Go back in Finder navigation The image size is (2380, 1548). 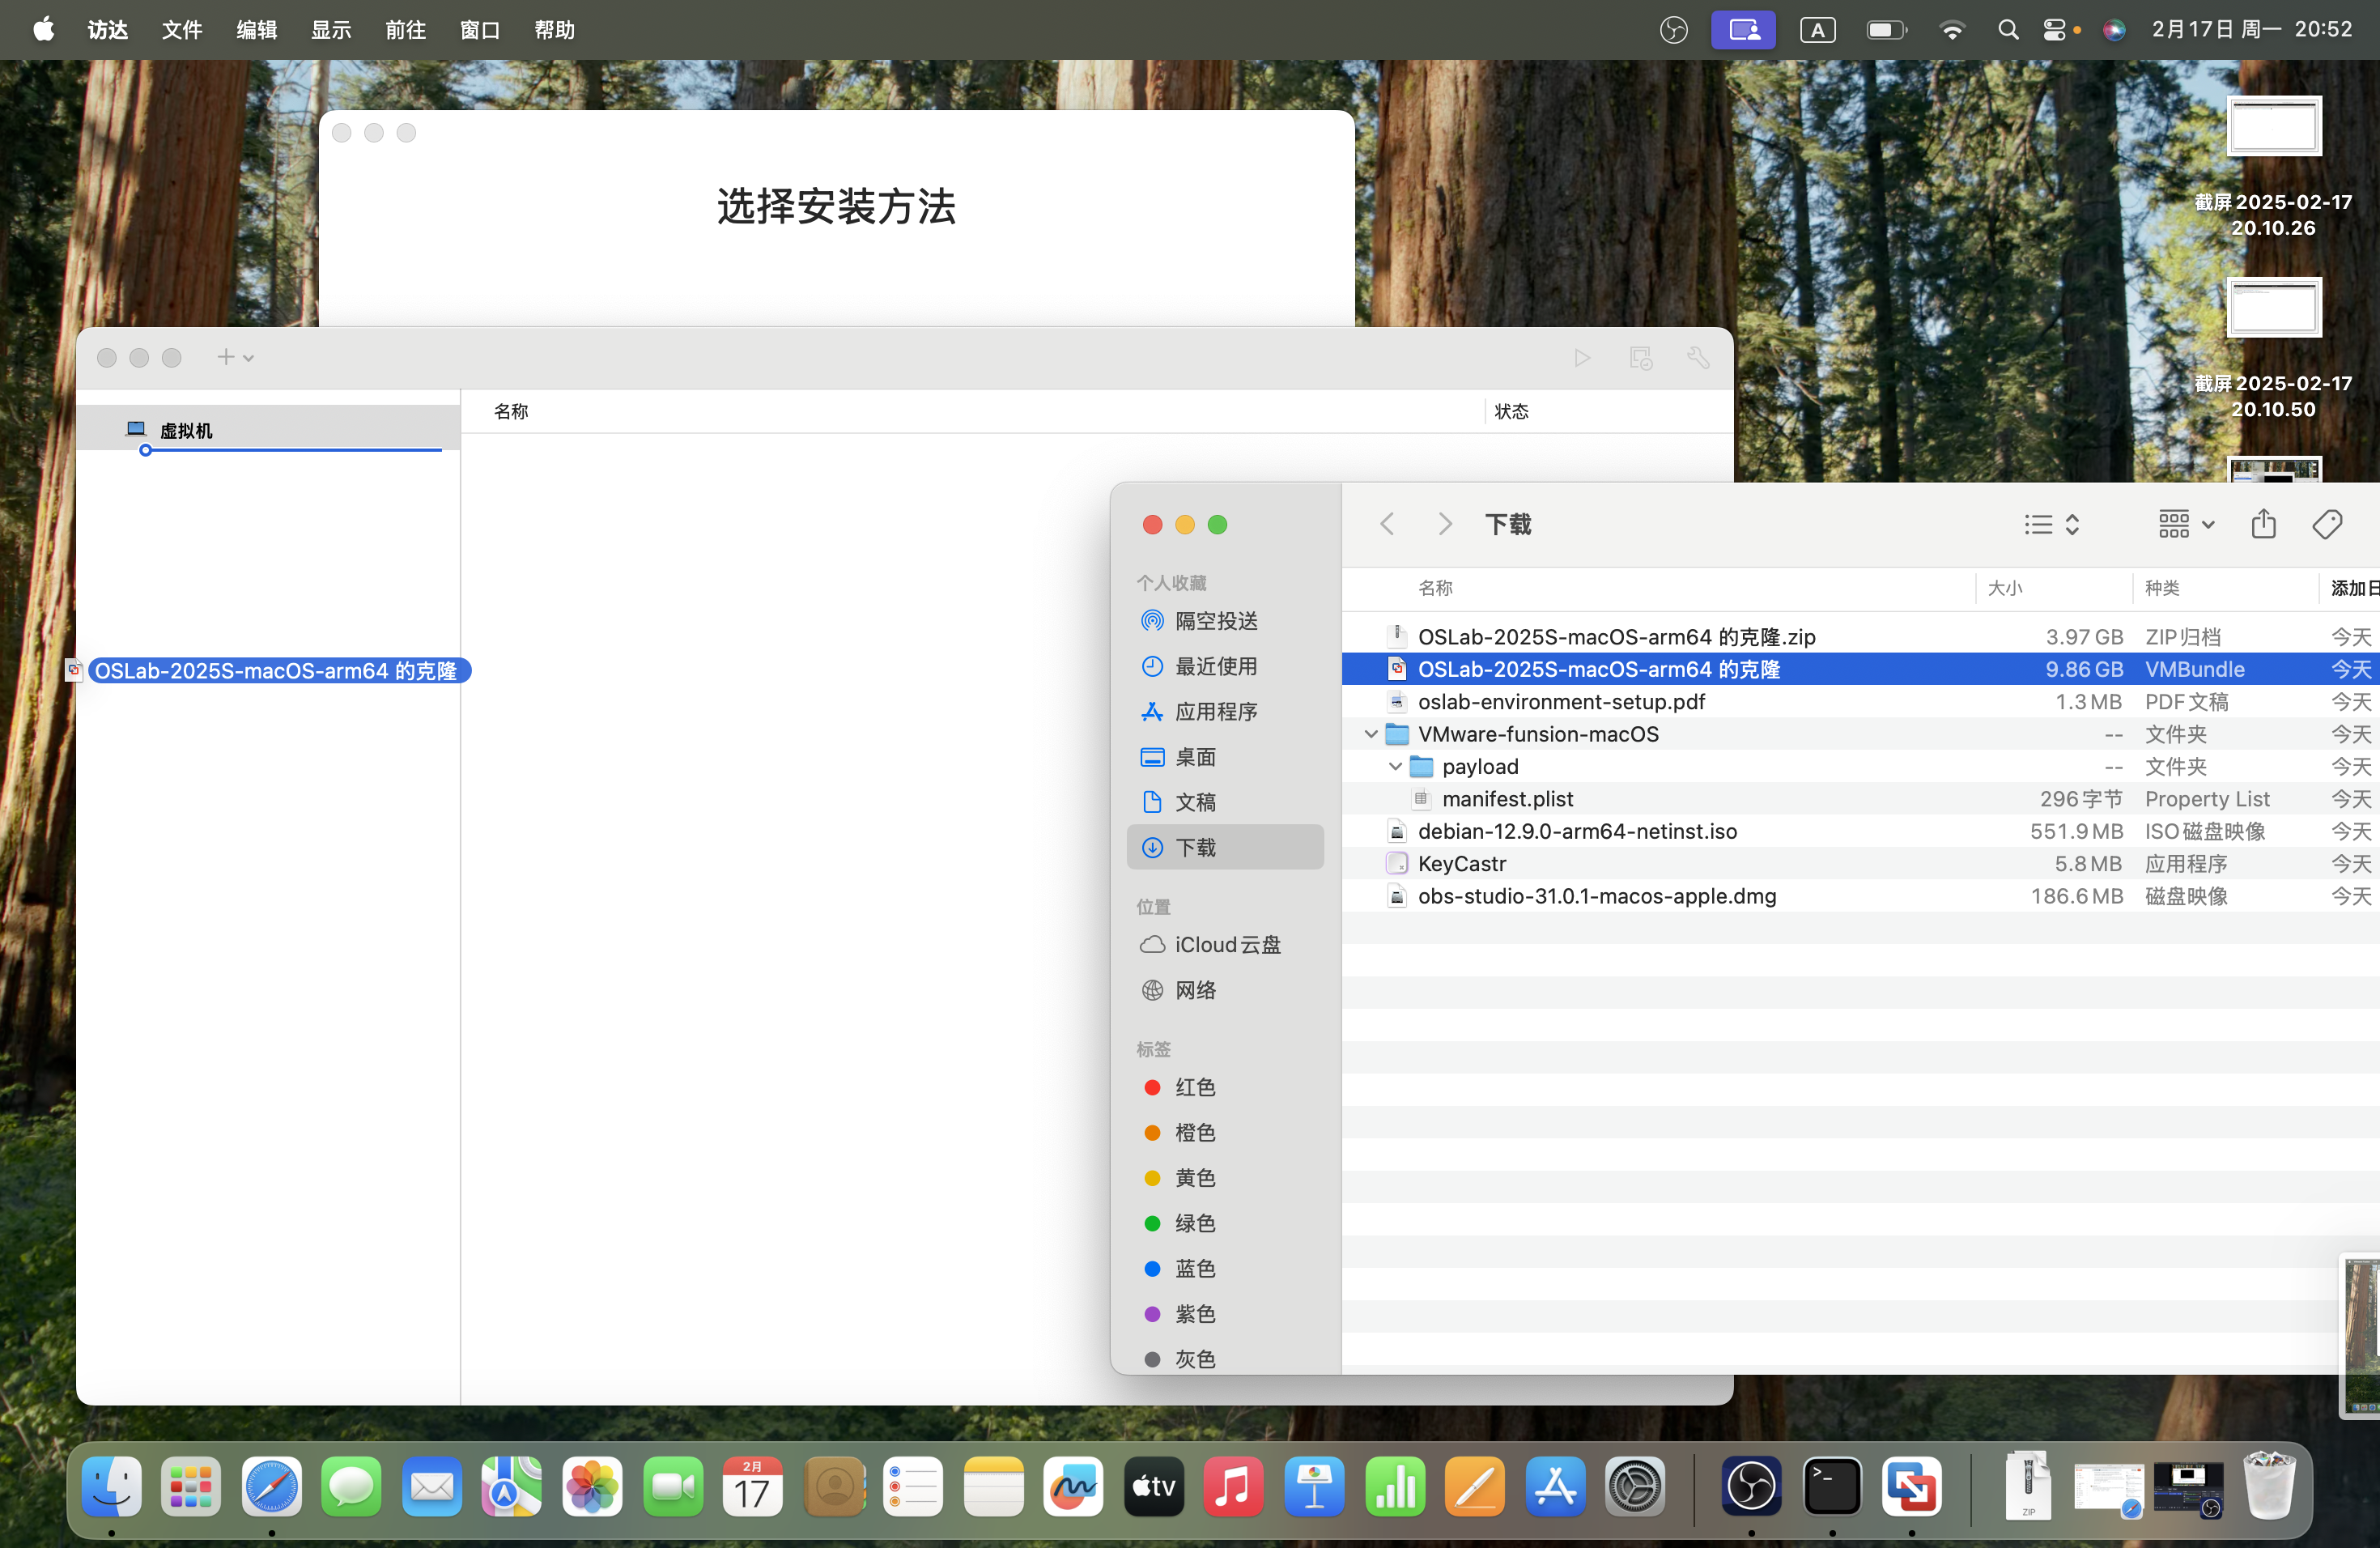(1387, 524)
